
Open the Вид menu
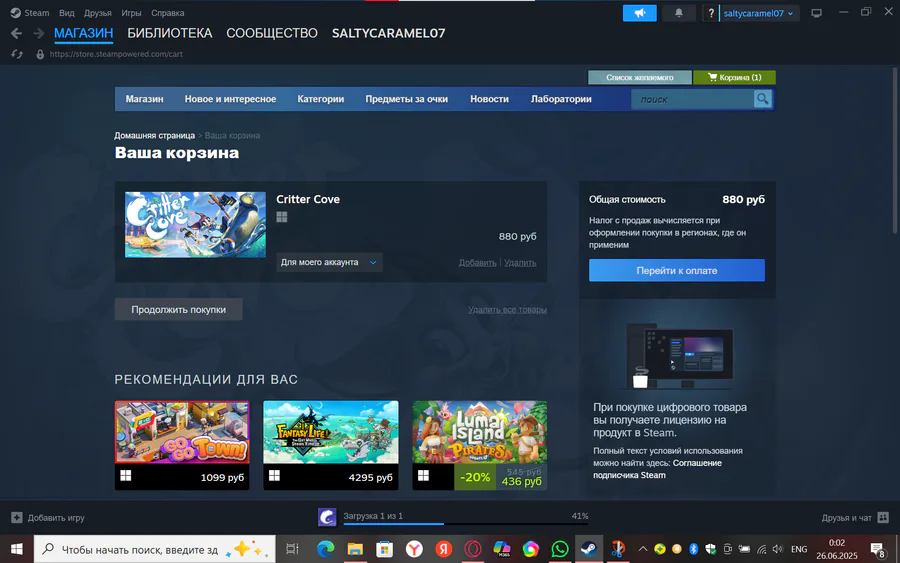(x=67, y=13)
